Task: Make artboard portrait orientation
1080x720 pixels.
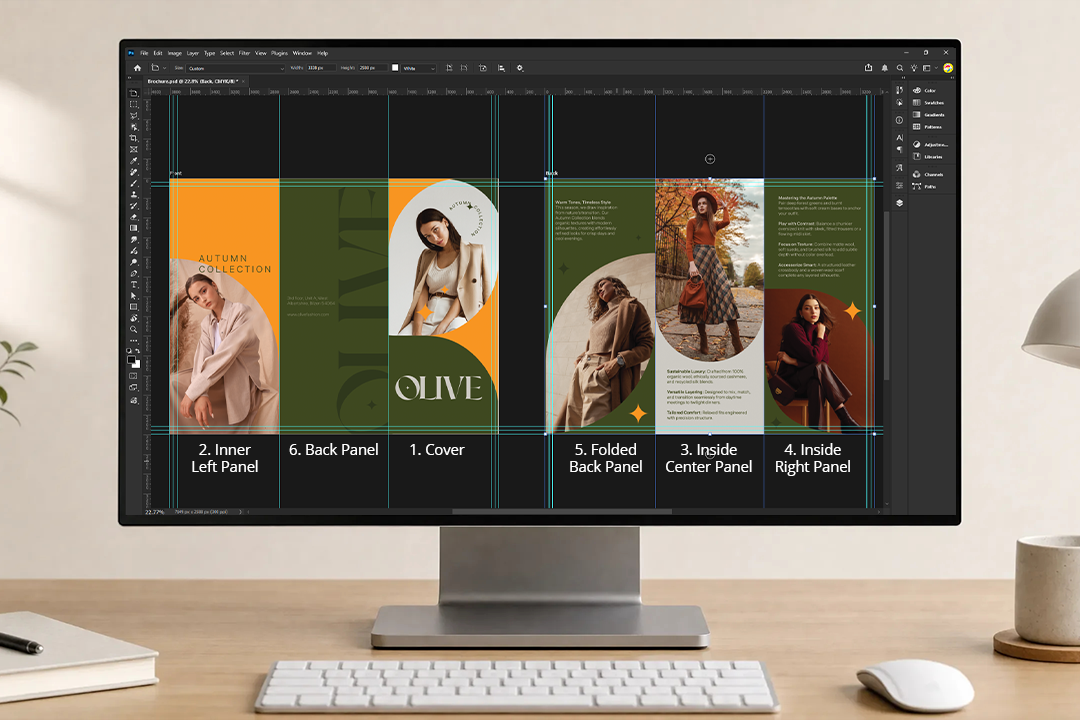Action: (449, 68)
